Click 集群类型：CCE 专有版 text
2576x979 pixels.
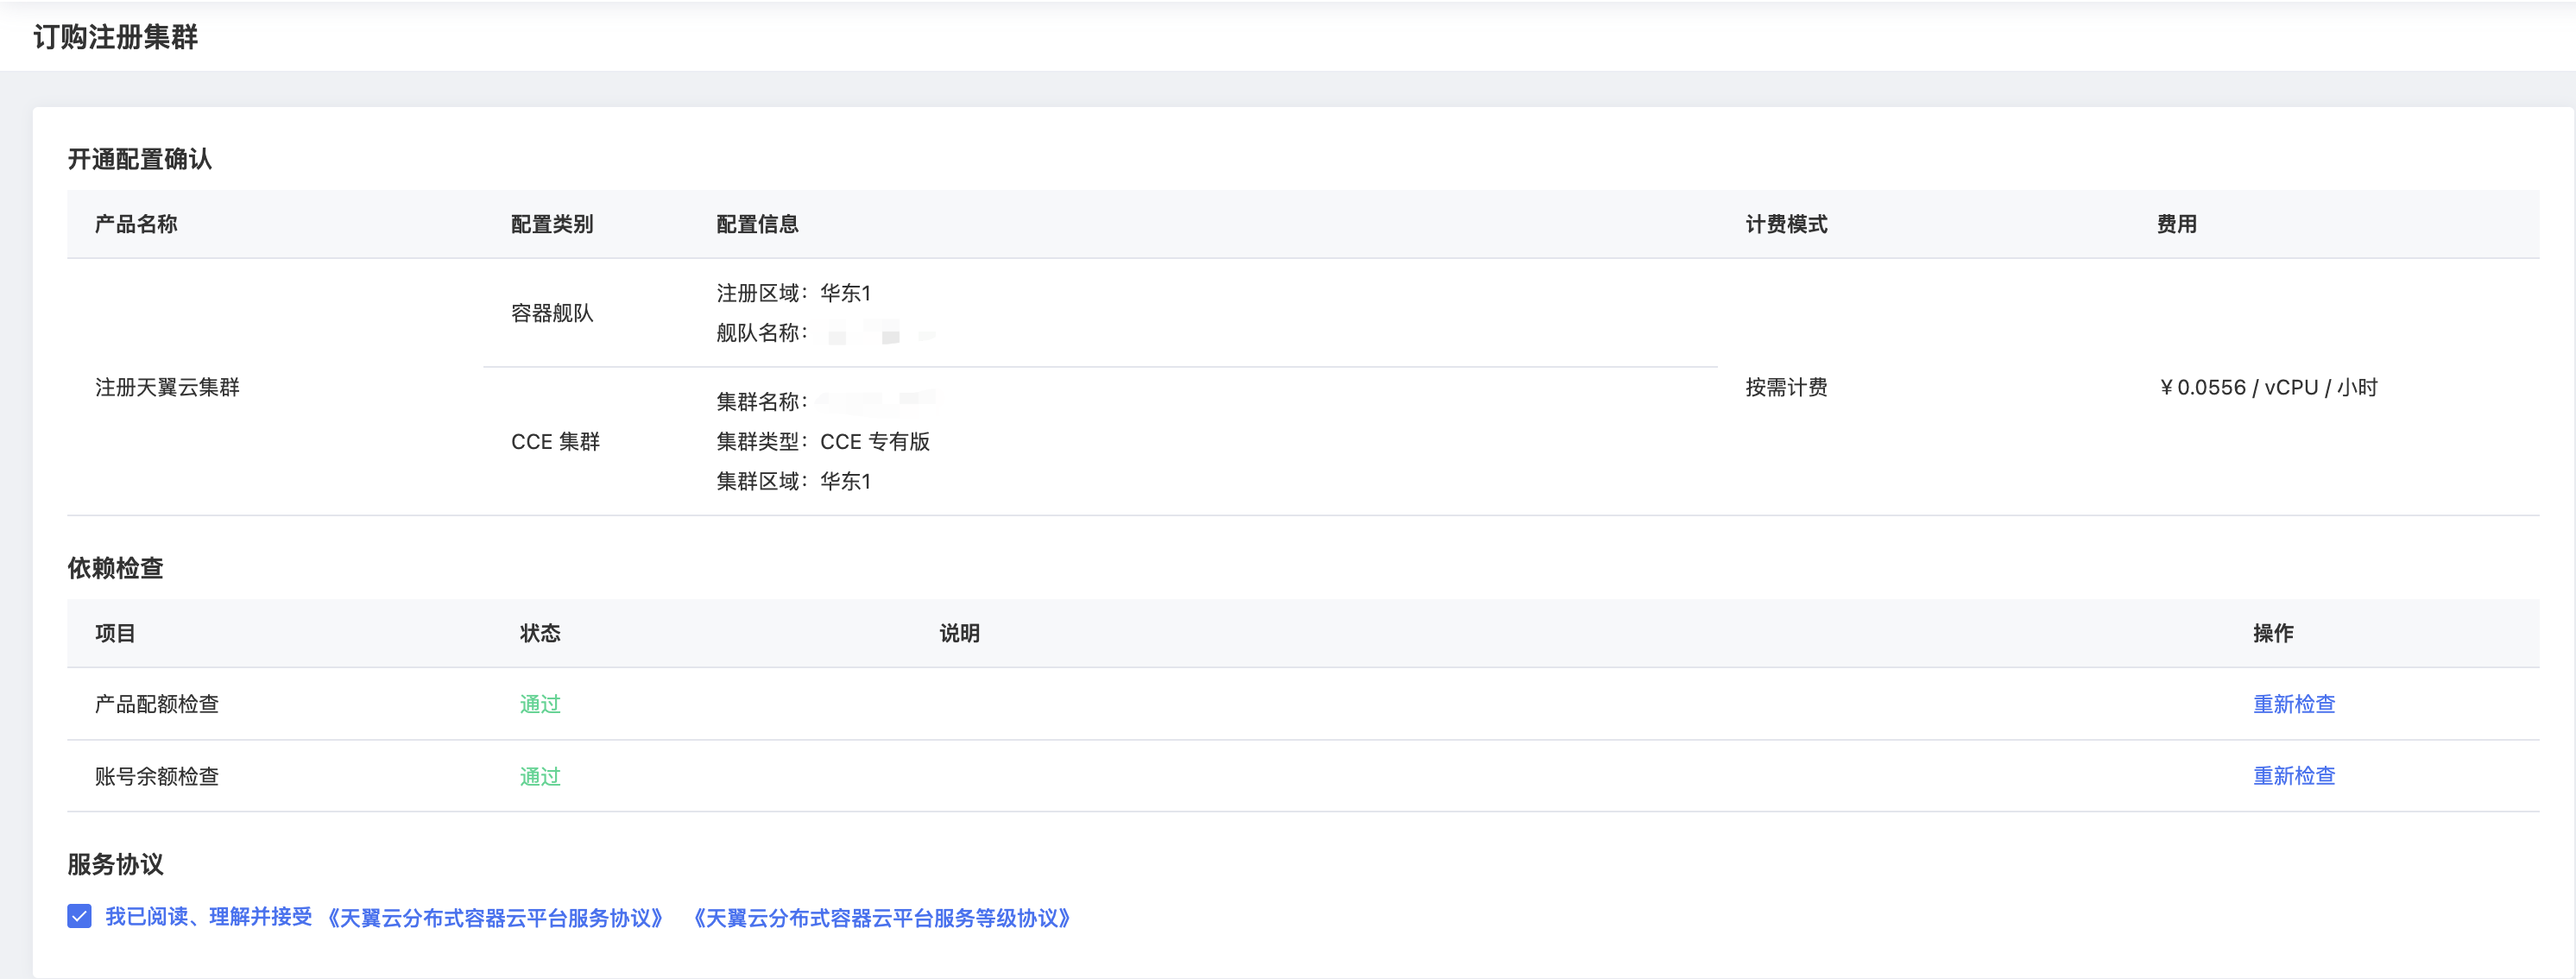point(823,441)
